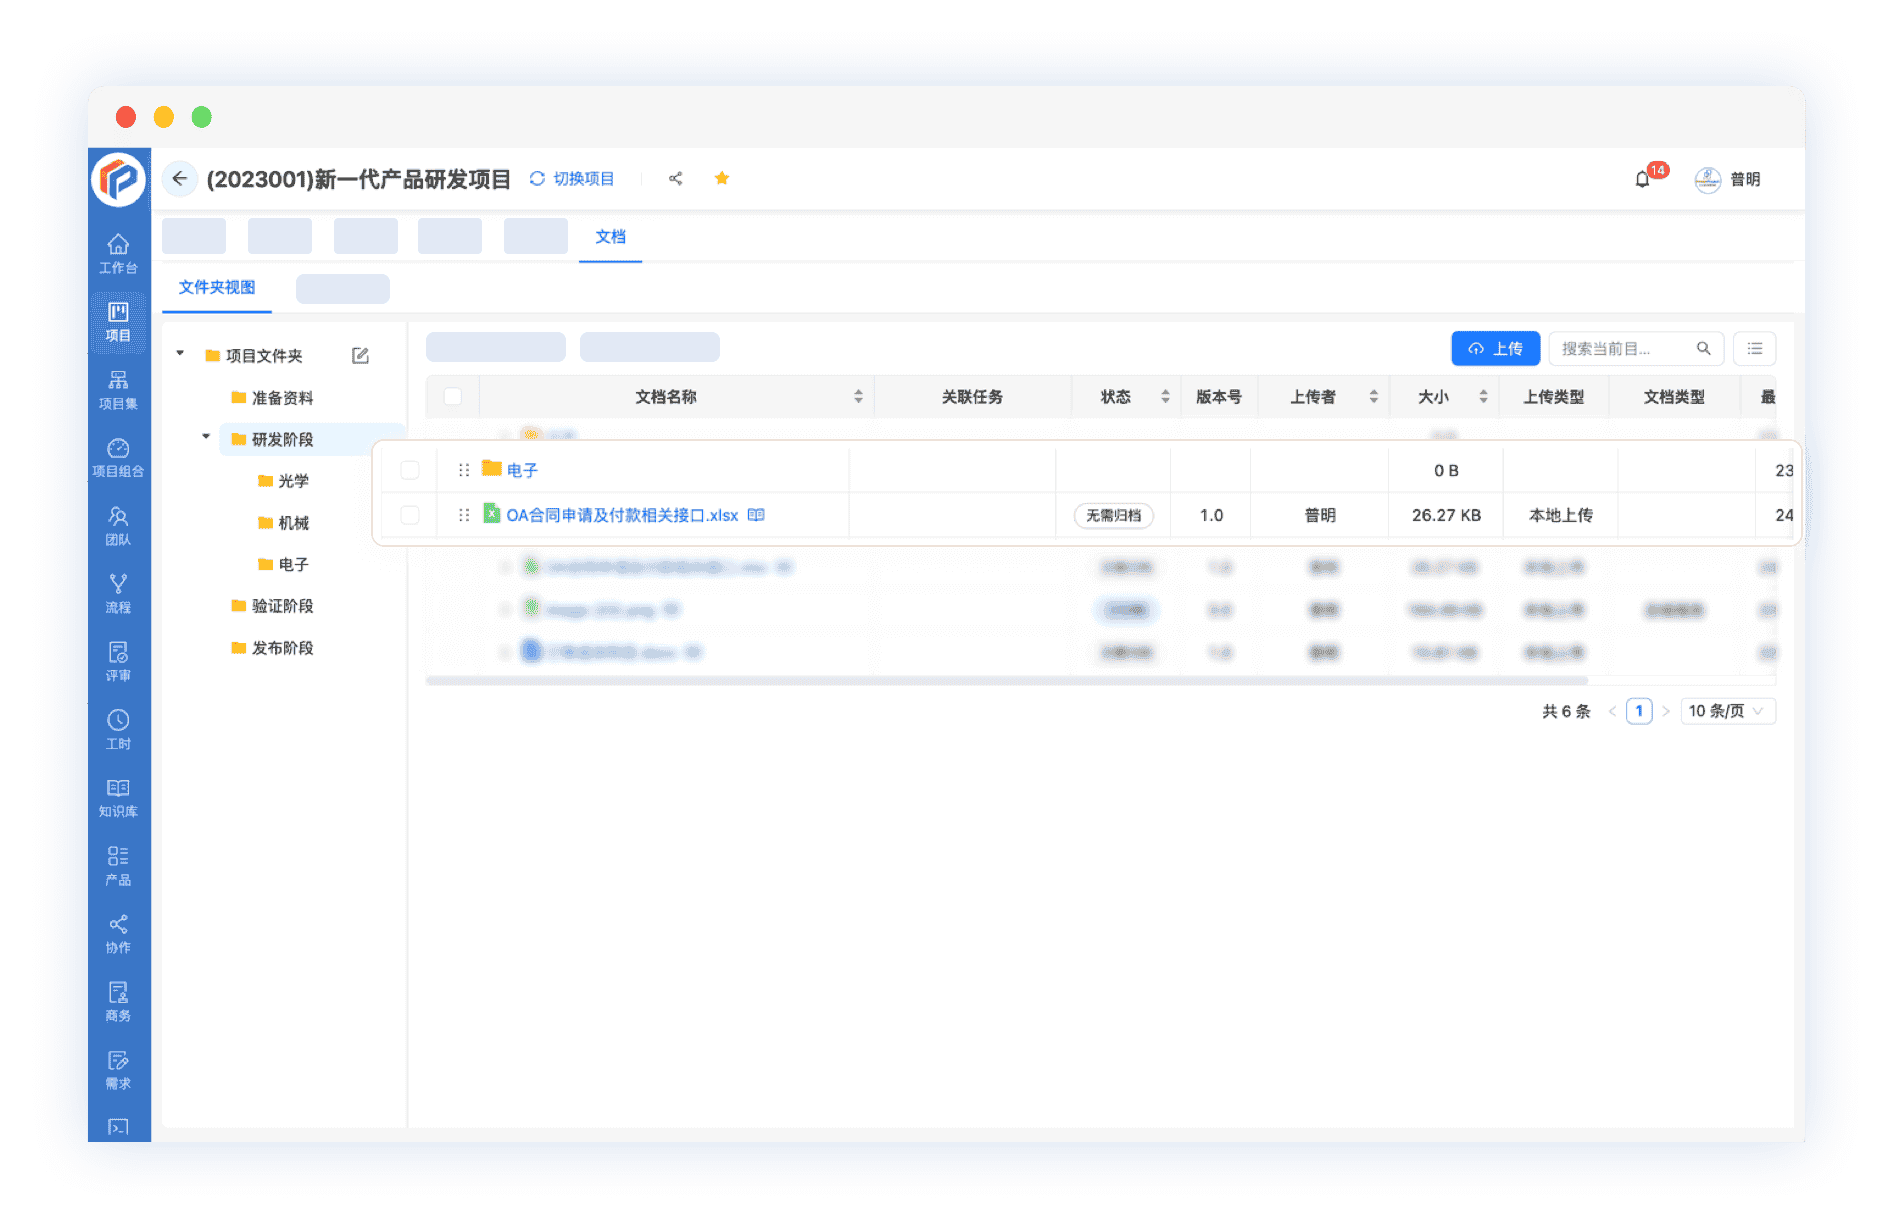Sort by 状态 column

pyautogui.click(x=1165, y=397)
